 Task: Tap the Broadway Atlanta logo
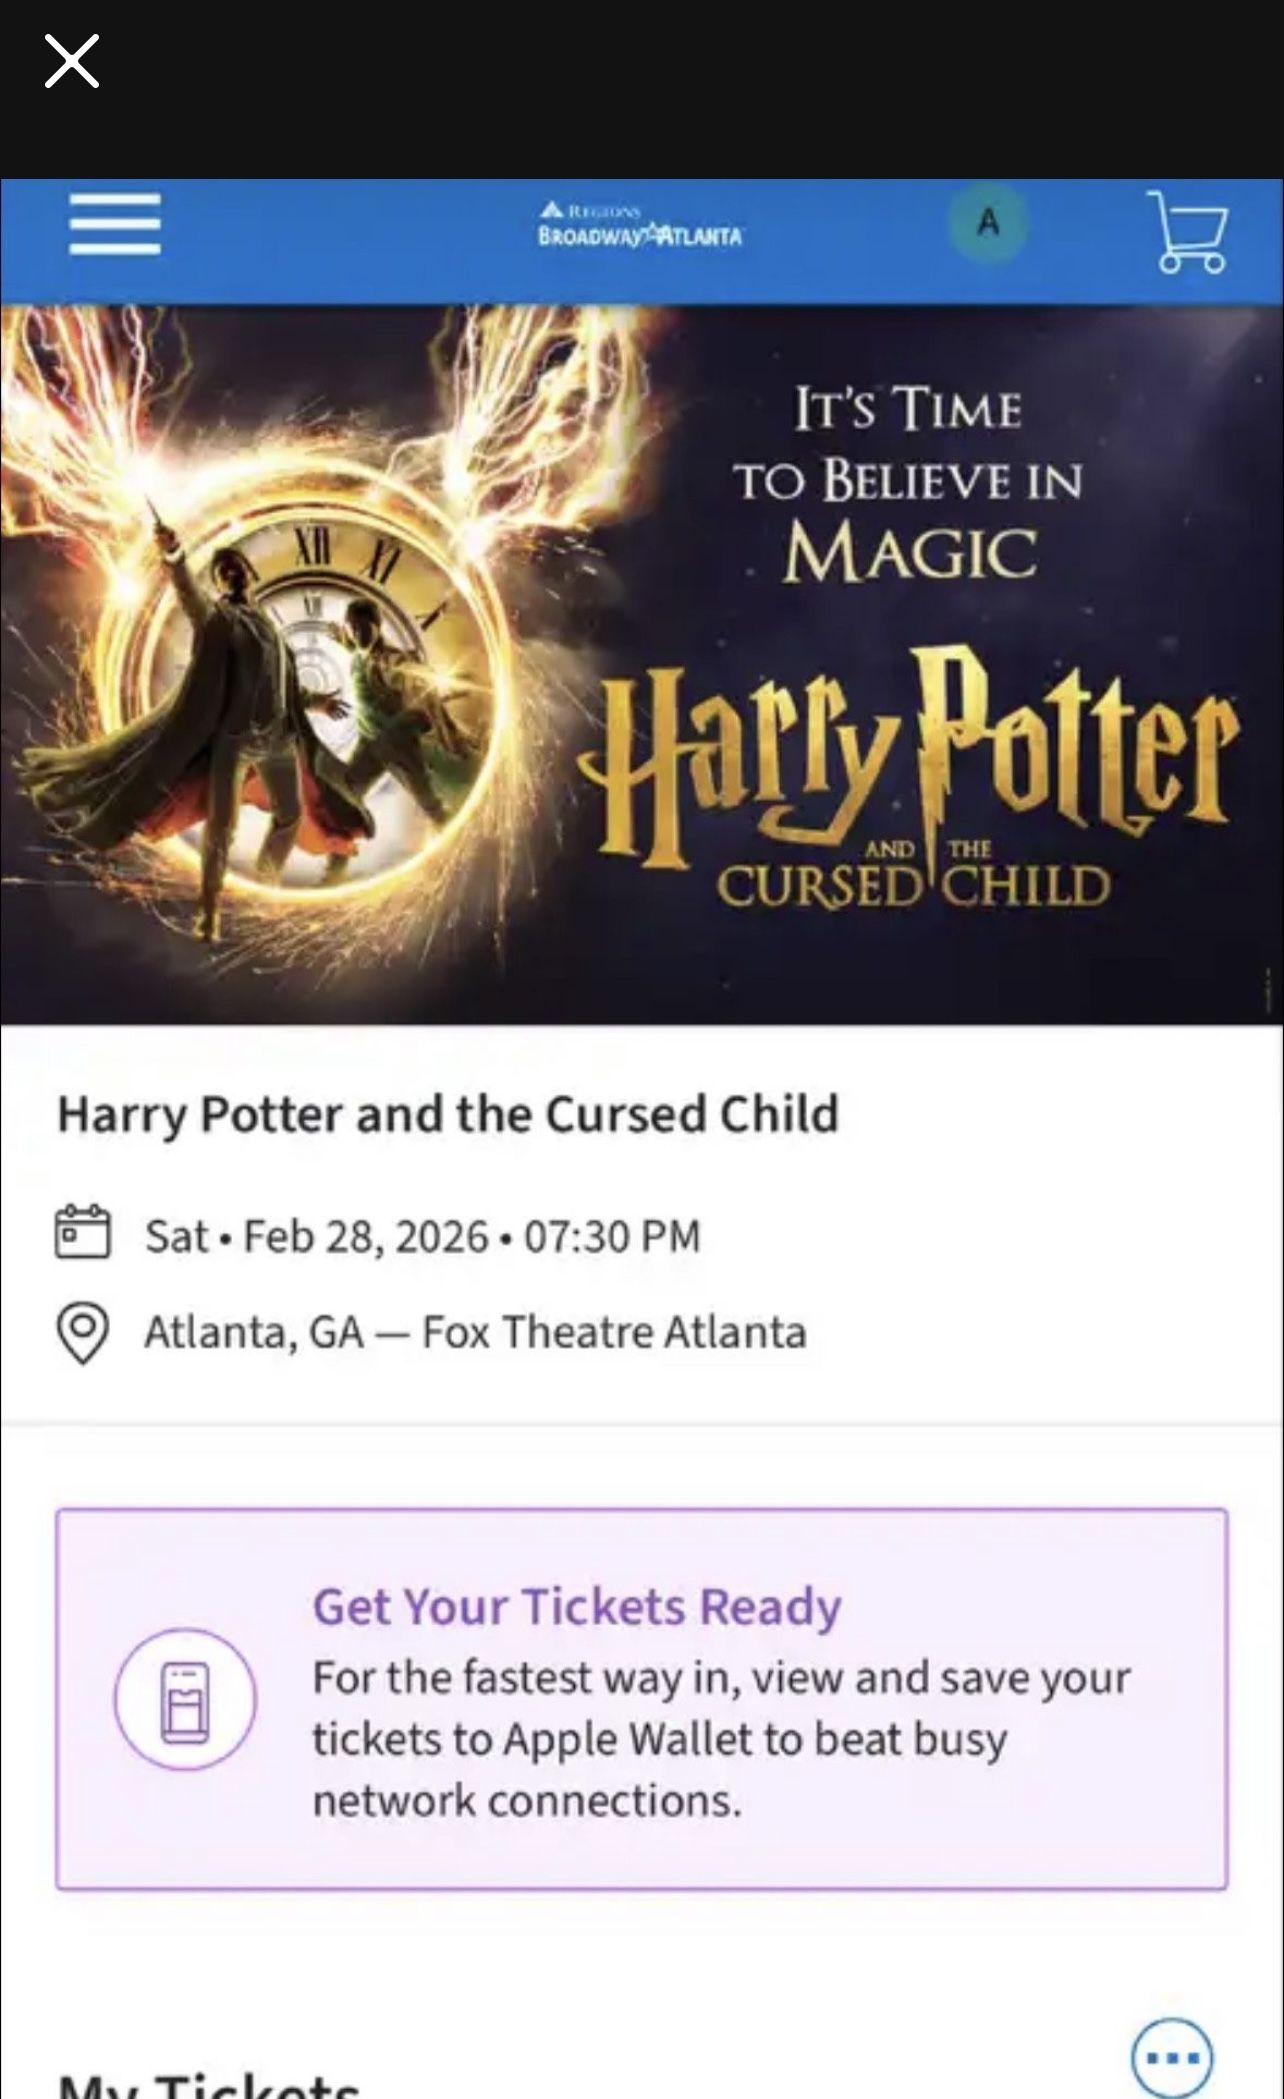pos(640,225)
